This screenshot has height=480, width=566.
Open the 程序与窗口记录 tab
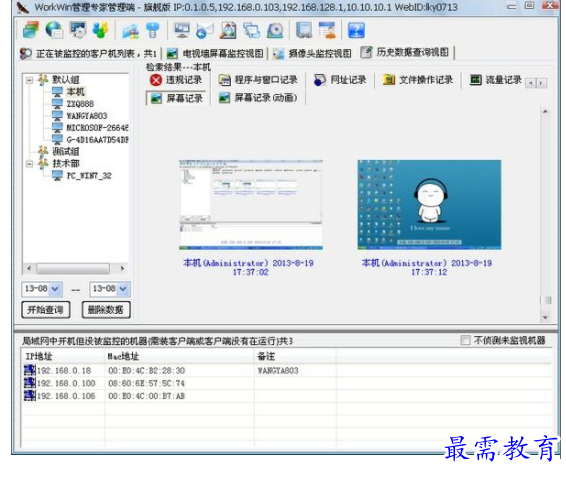[258, 80]
